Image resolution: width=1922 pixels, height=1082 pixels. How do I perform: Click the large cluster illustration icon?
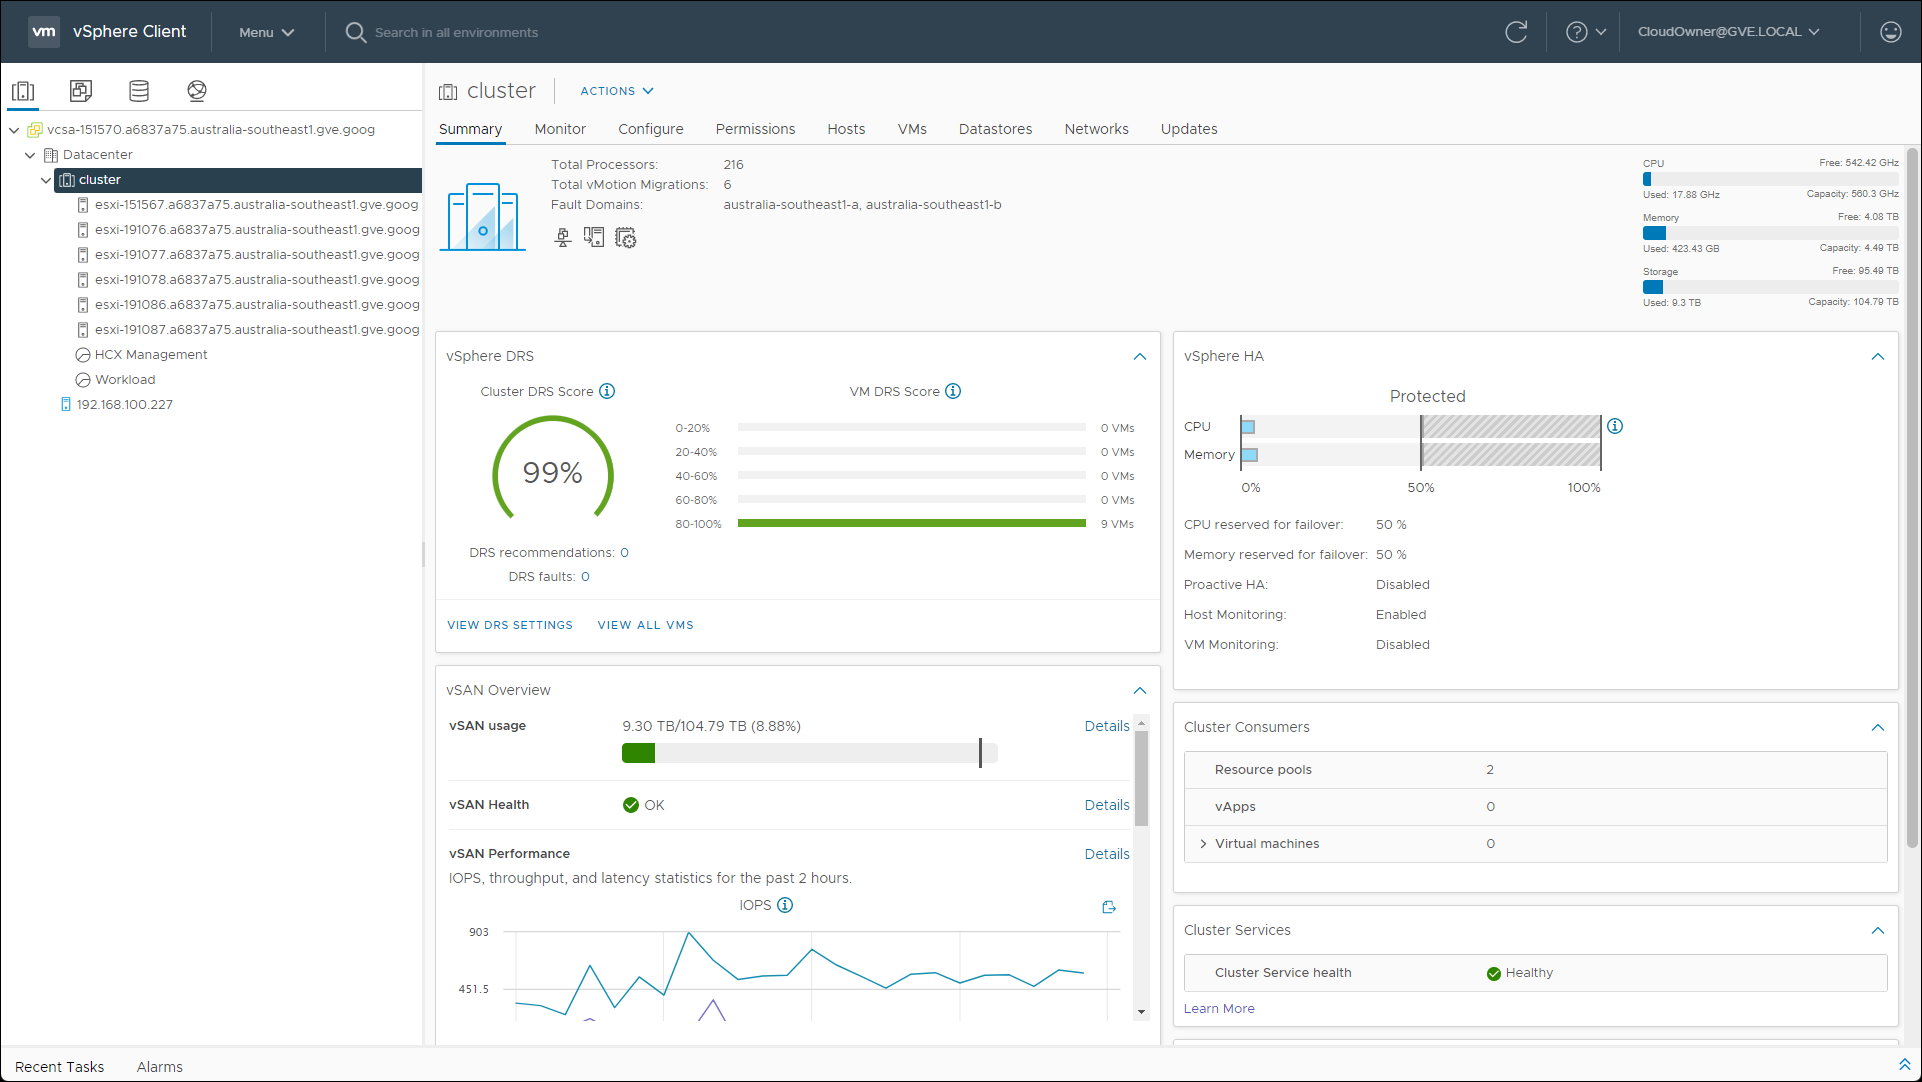coord(483,217)
